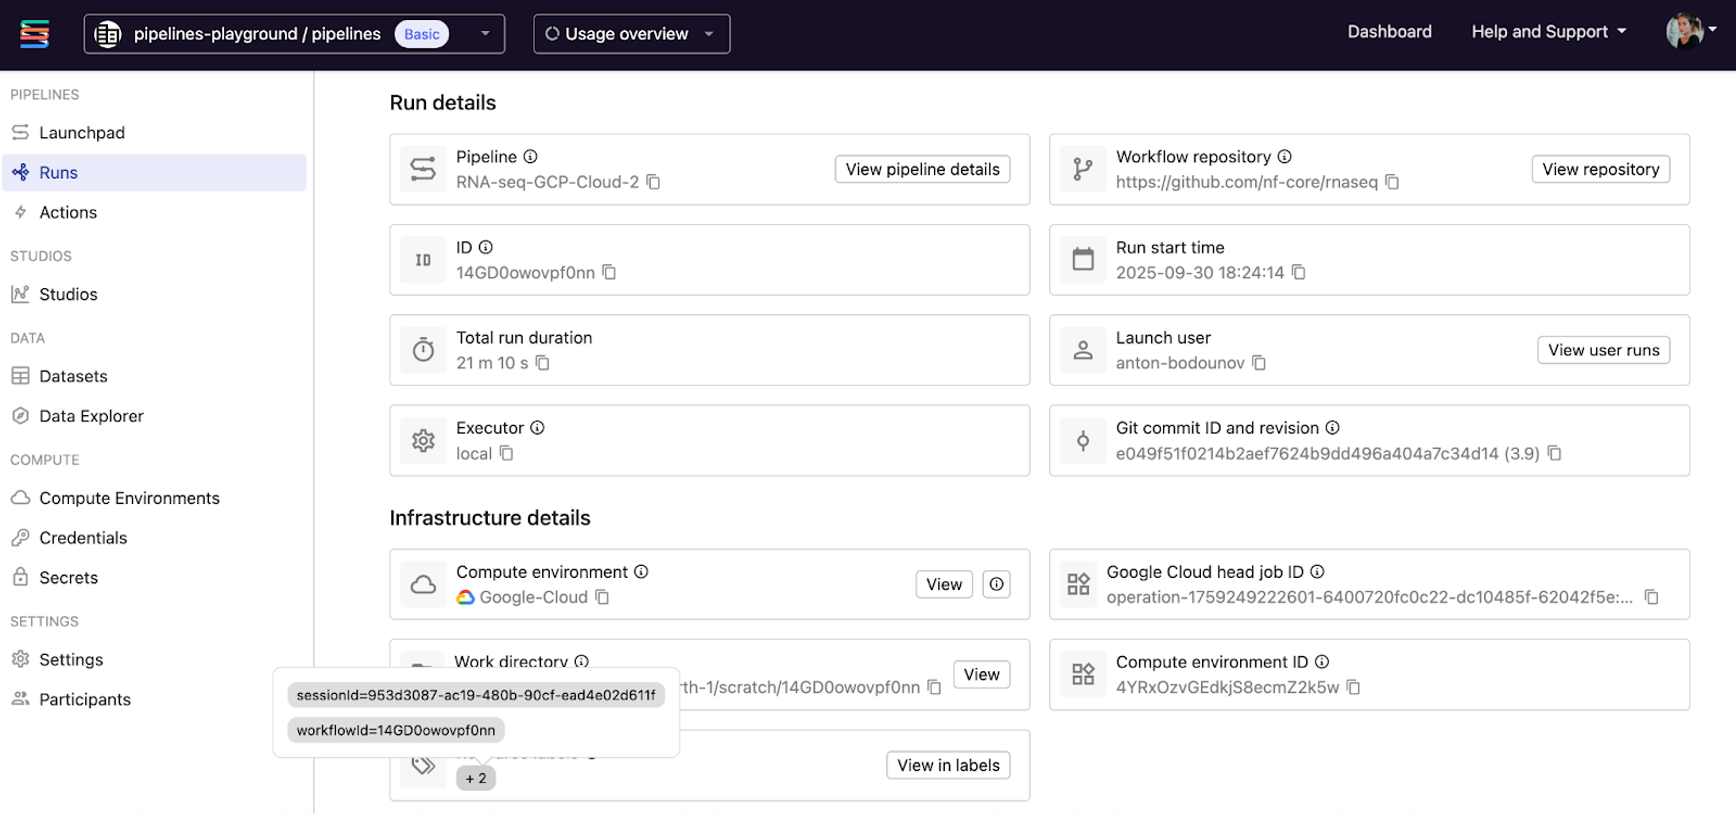Click the Basic plan badge
The height and width of the screenshot is (814, 1736).
point(422,34)
